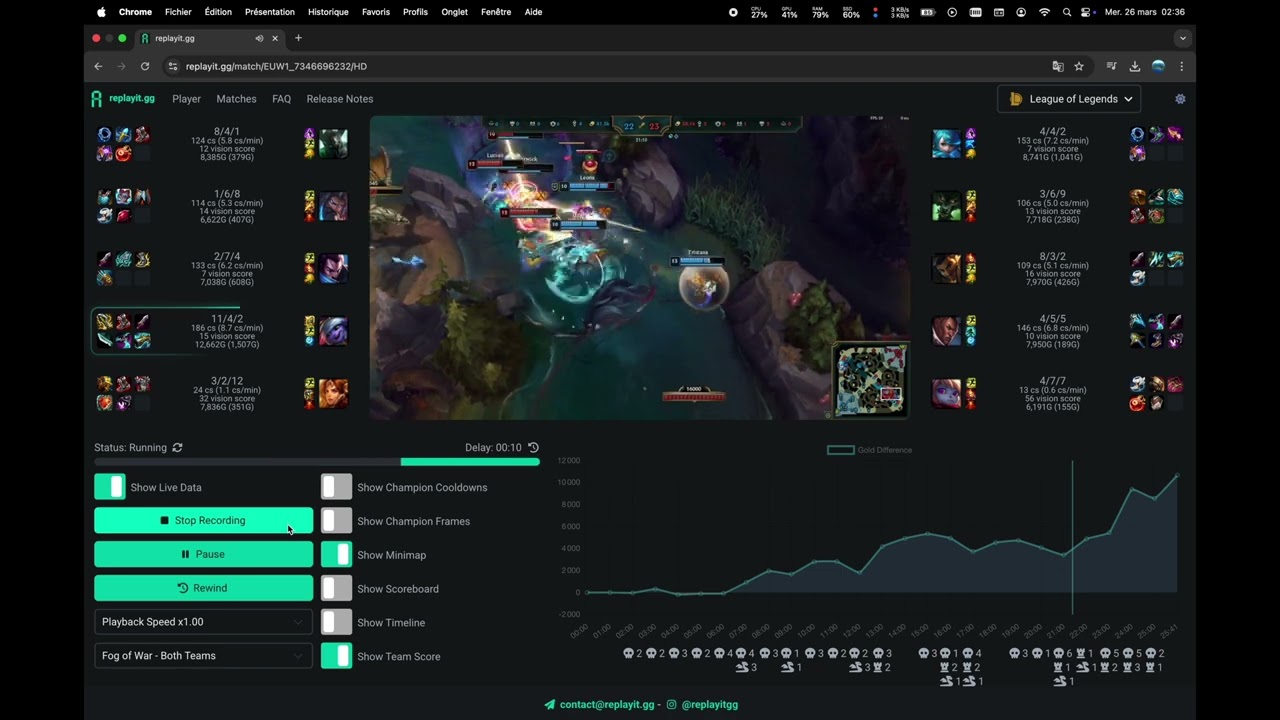Open Playback Speed x1.00 dropdown
Viewport: 1280px width, 720px height.
203,622
